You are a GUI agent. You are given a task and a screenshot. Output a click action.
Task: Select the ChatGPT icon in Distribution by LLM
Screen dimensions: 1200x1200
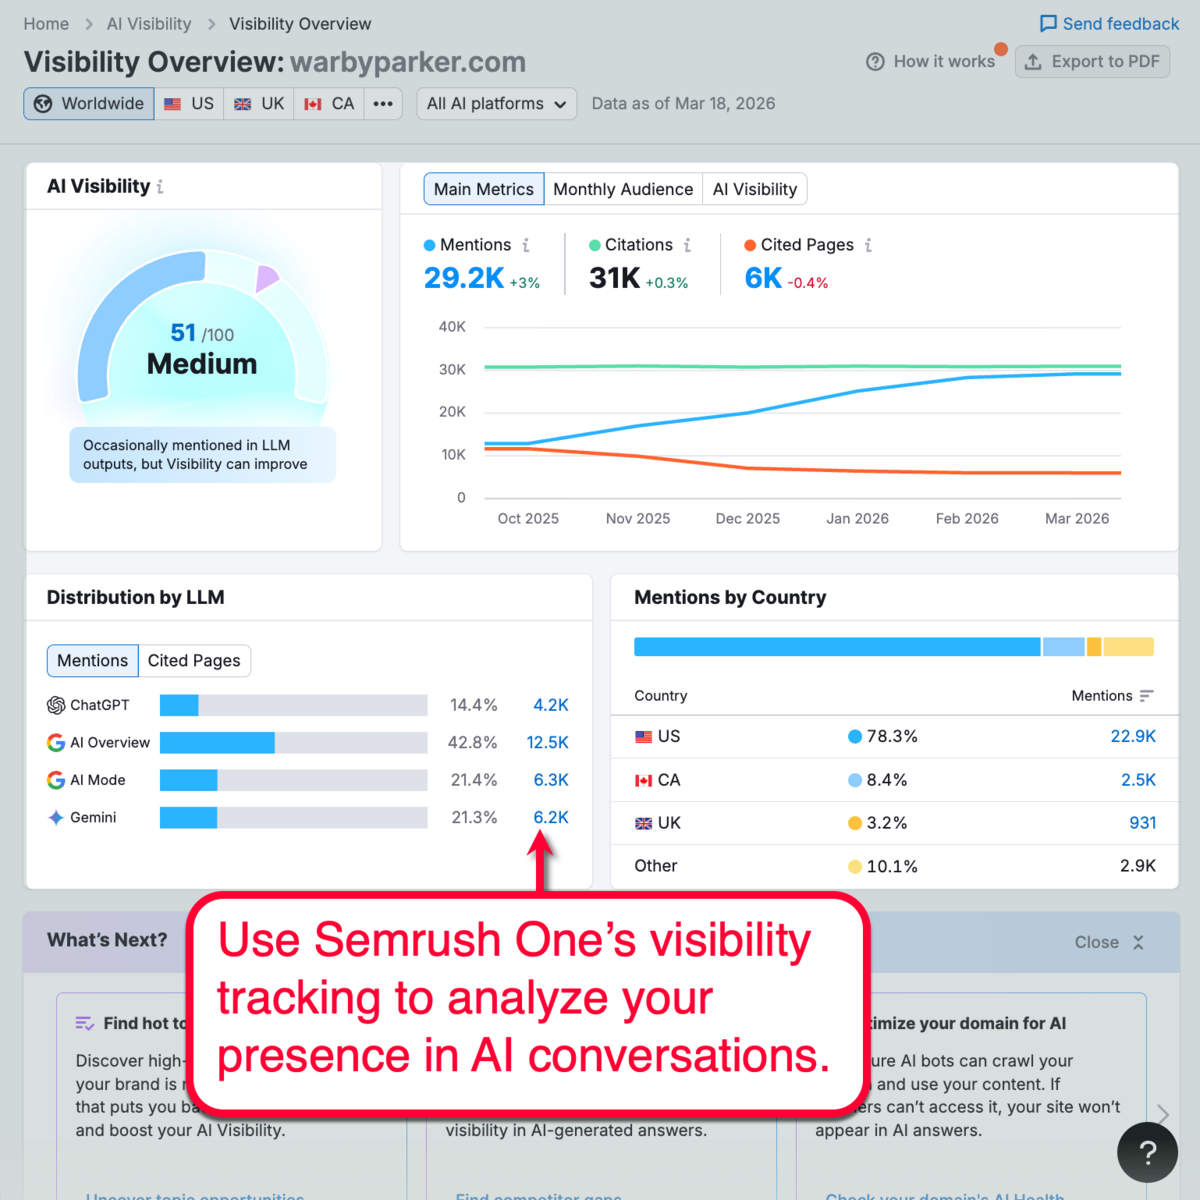coord(55,705)
